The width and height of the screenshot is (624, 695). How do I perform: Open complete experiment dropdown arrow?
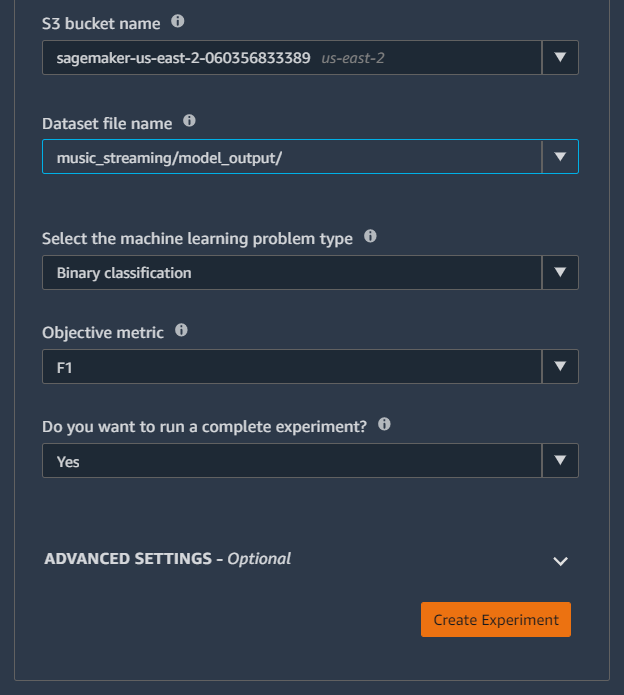560,461
